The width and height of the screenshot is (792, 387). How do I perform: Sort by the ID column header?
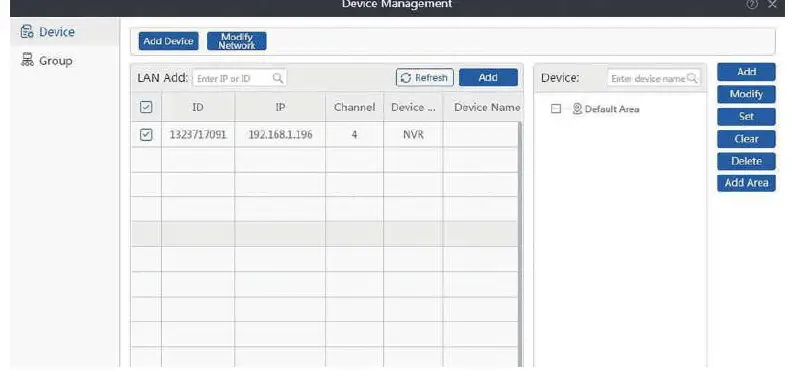(198, 107)
